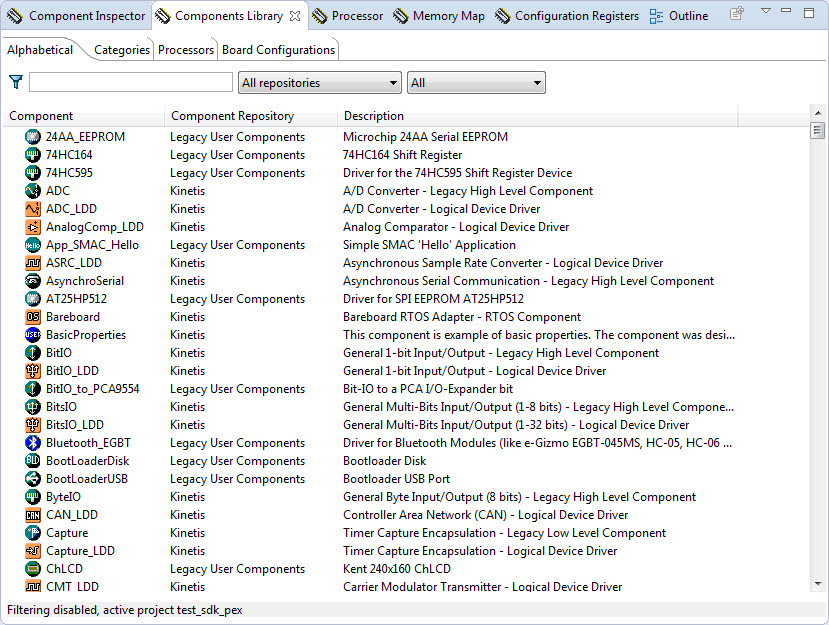
Task: Open the All repositories dropdown
Action: tap(319, 83)
